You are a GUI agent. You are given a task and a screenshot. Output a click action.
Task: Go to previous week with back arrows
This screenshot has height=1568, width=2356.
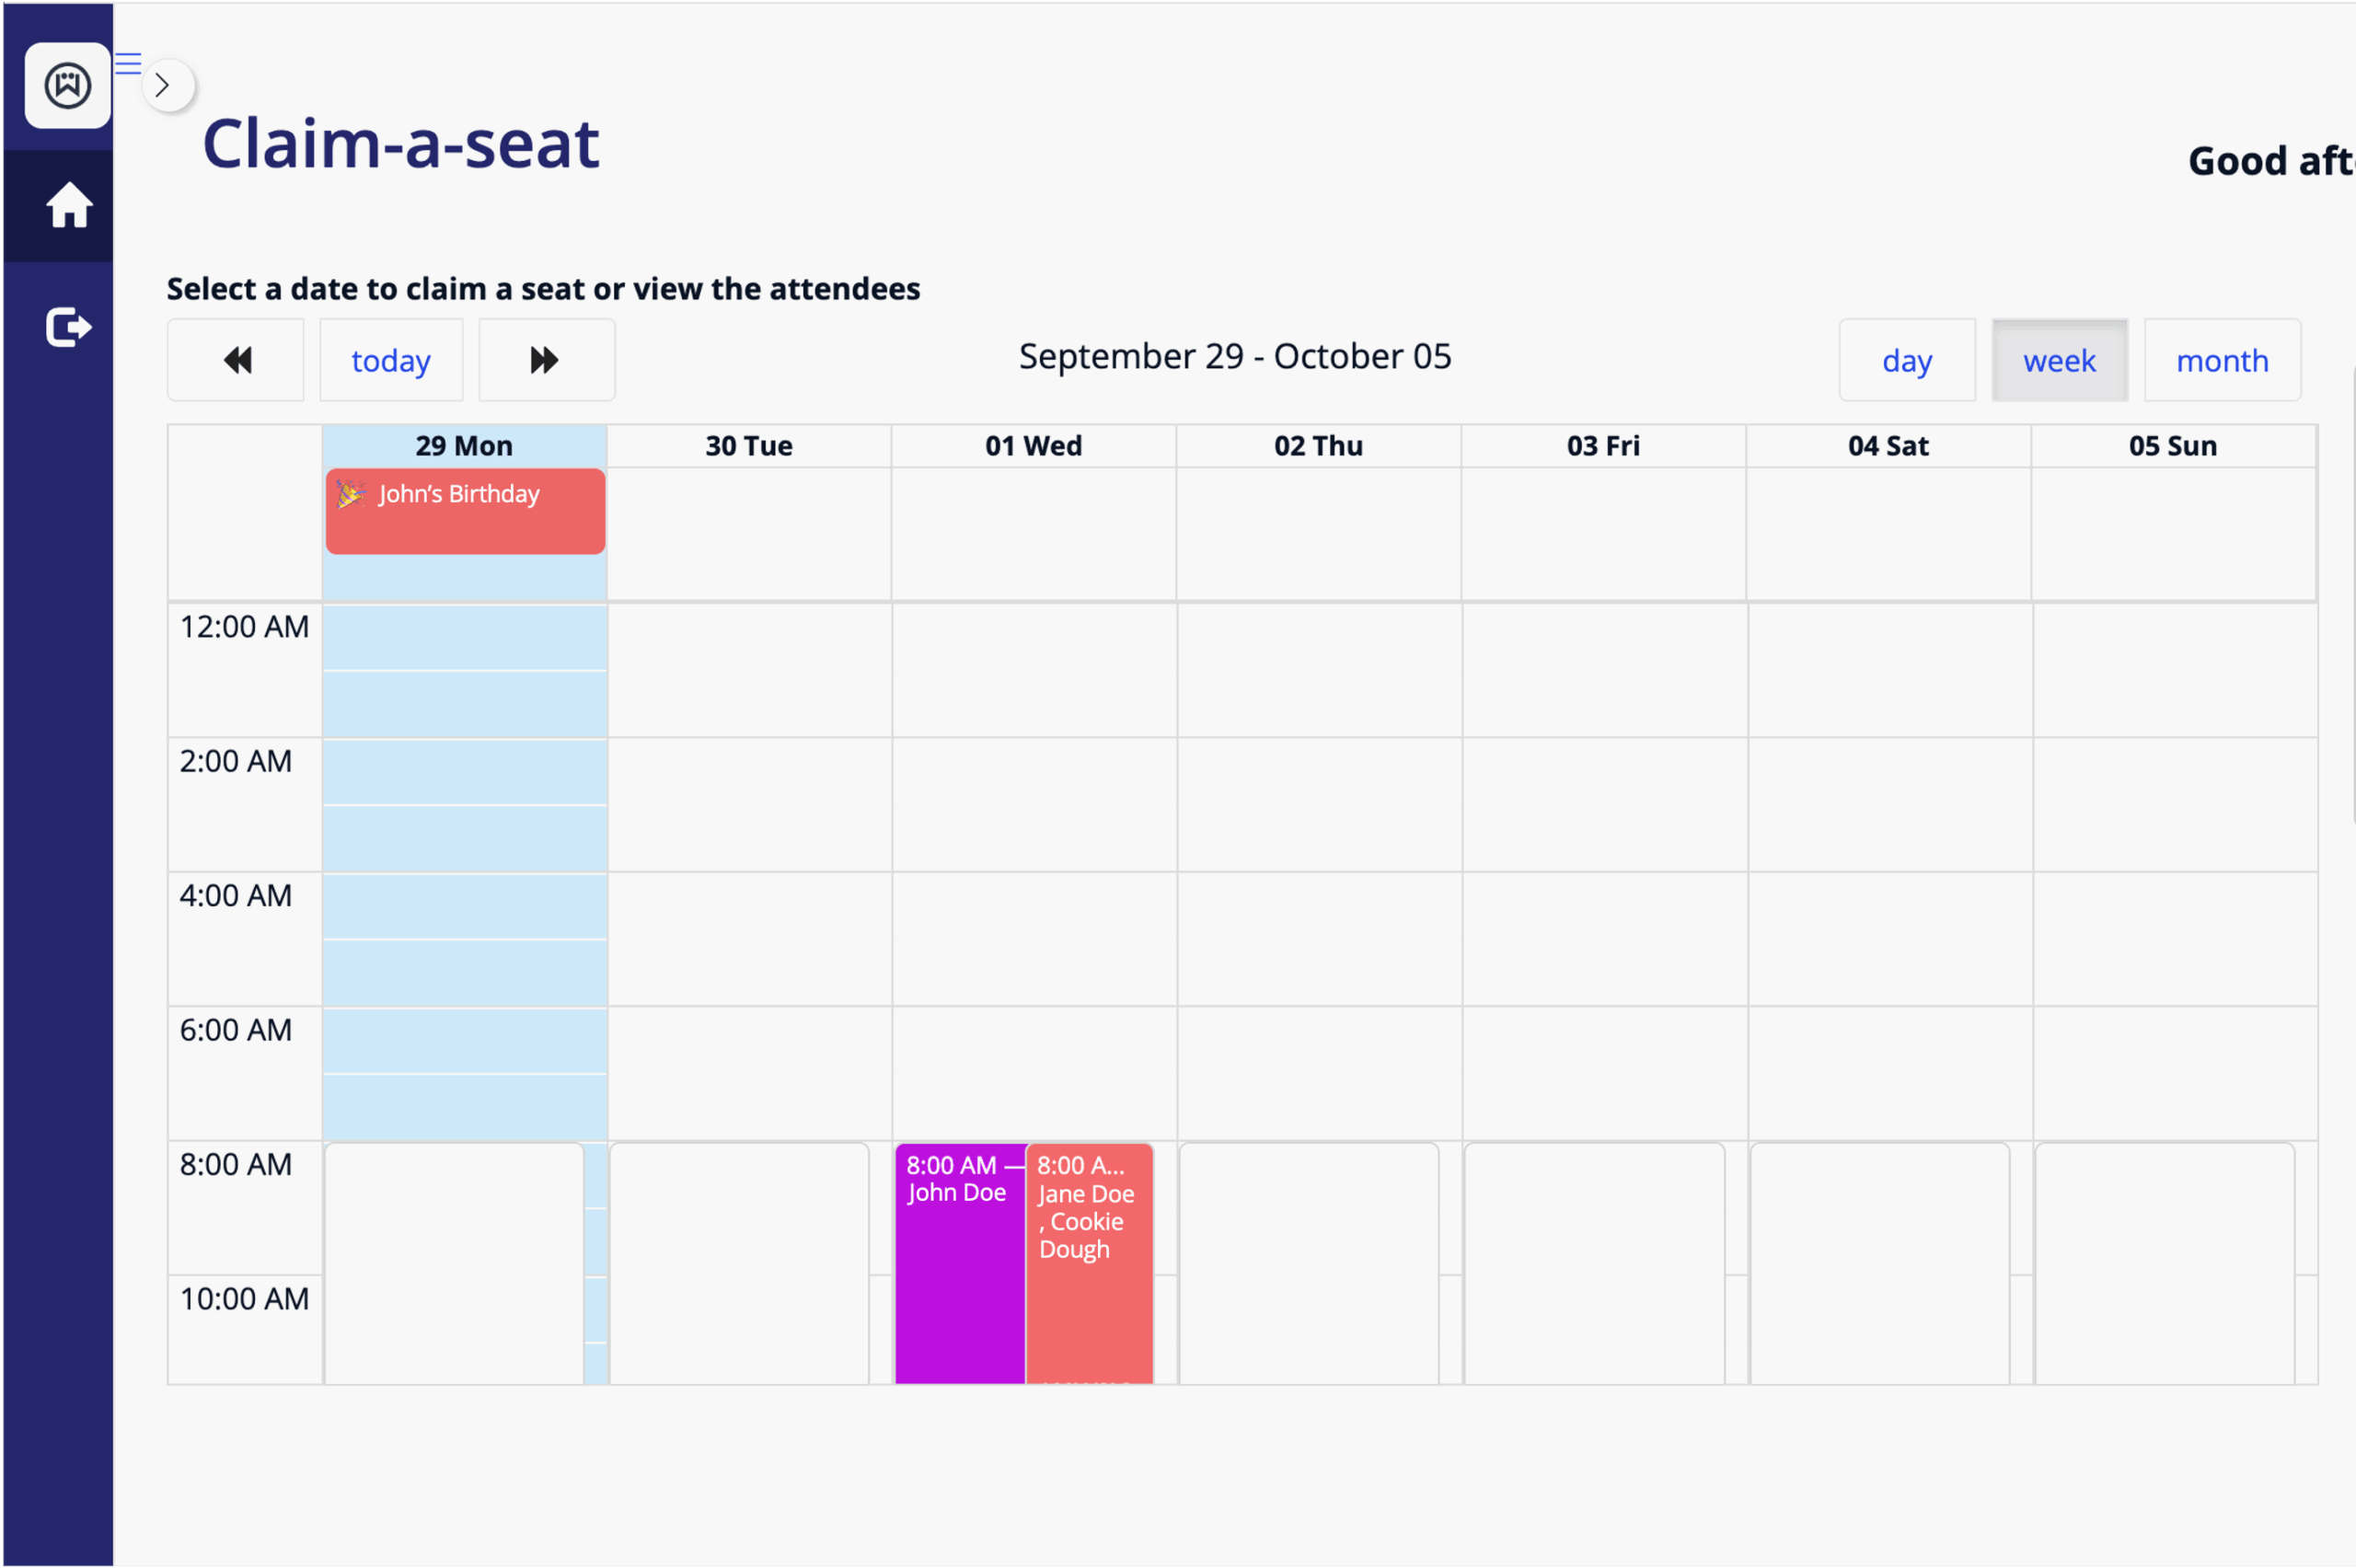pyautogui.click(x=236, y=360)
